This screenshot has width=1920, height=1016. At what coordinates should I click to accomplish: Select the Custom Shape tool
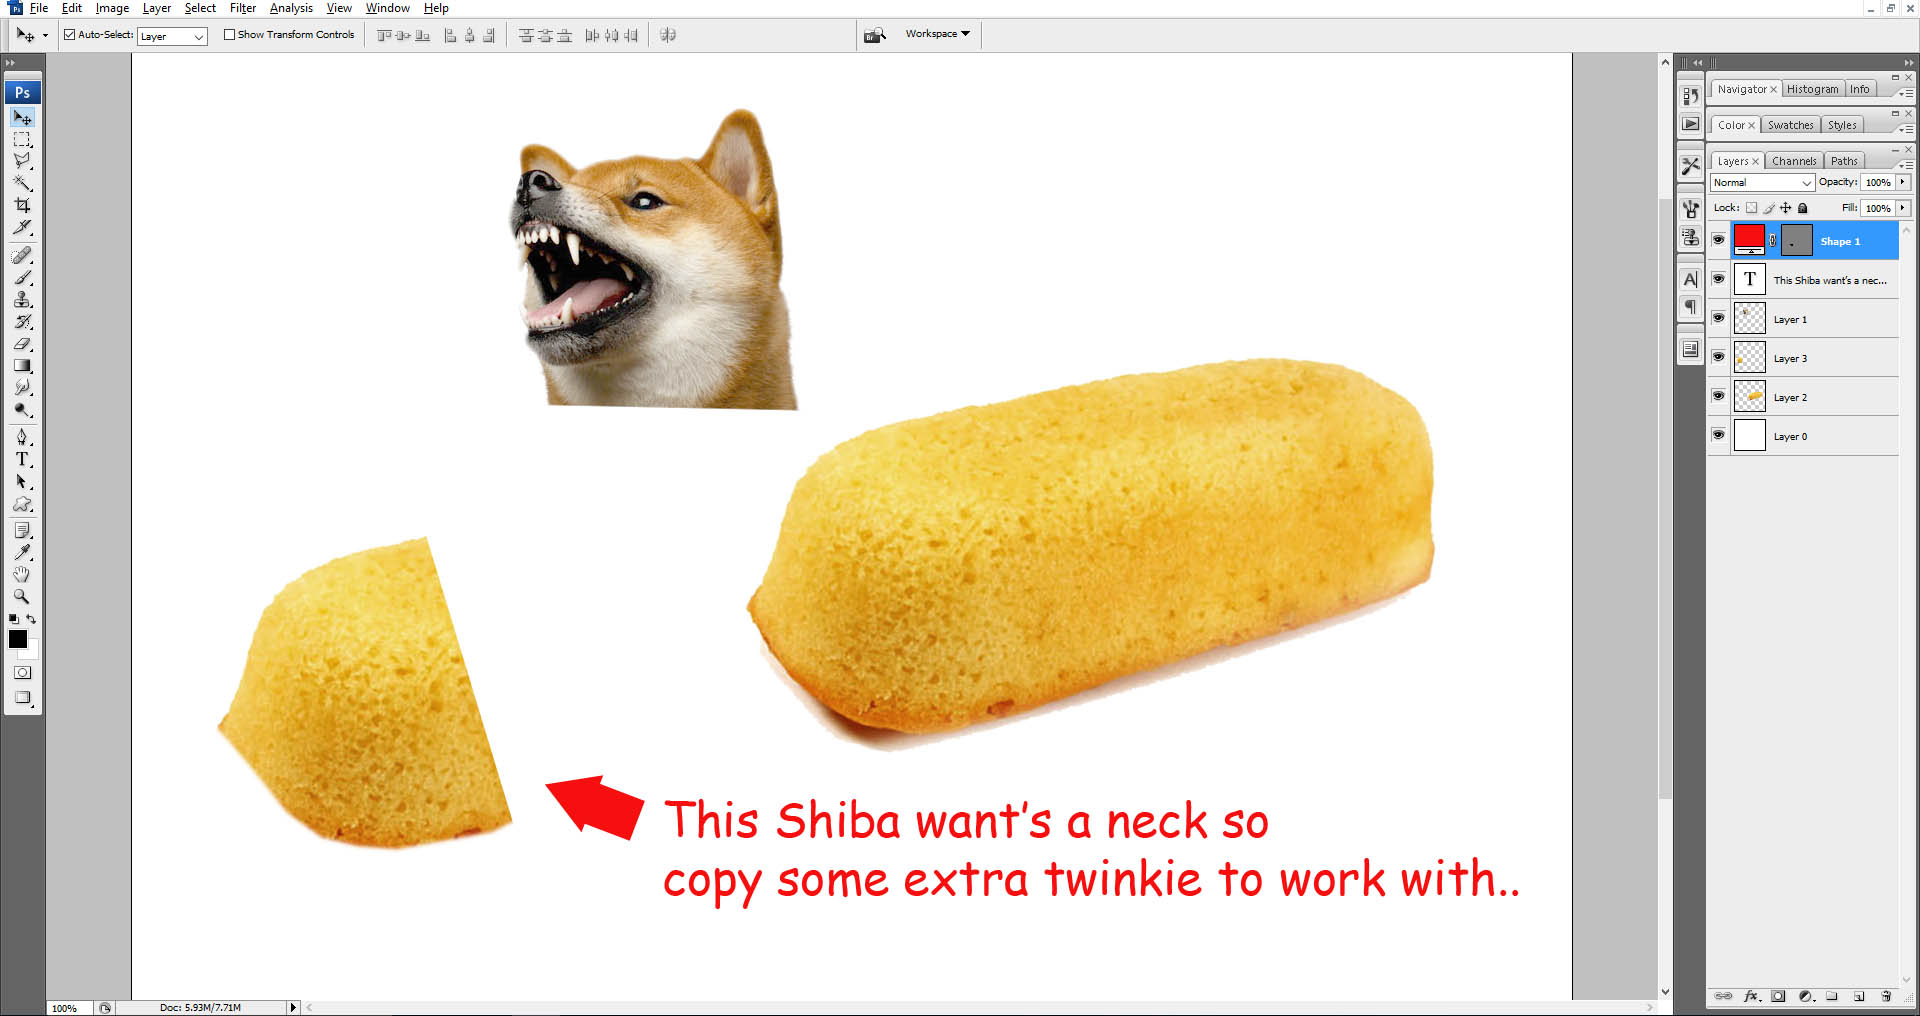[x=22, y=504]
